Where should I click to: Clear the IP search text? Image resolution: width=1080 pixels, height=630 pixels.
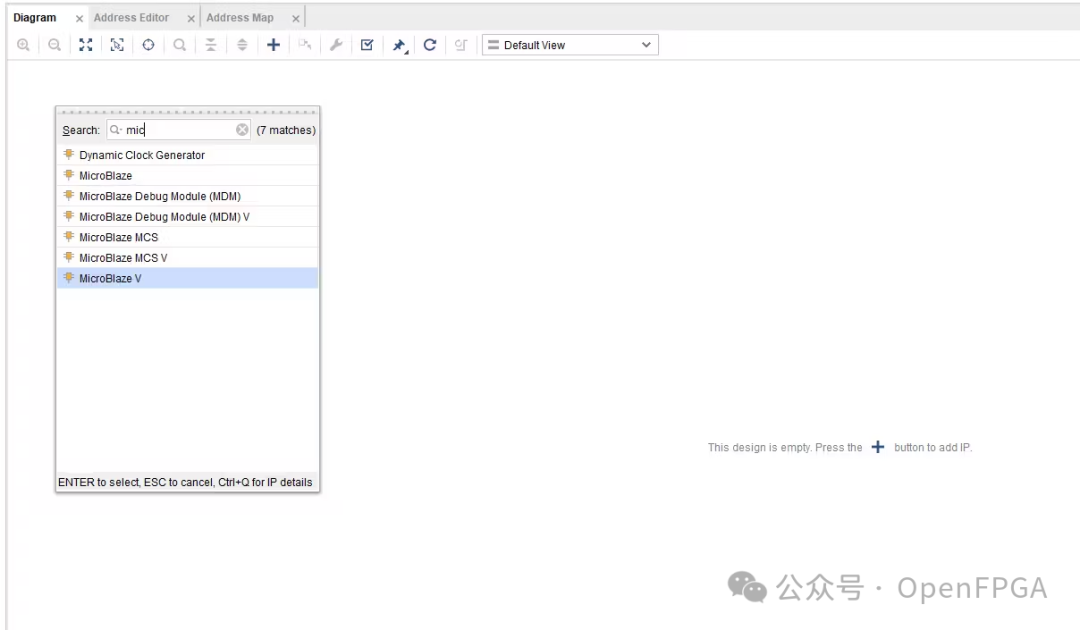click(x=242, y=129)
